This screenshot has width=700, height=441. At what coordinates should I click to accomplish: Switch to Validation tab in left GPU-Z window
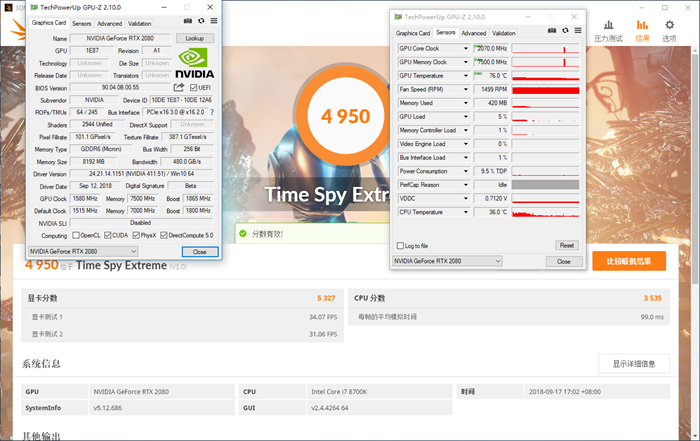[x=139, y=24]
